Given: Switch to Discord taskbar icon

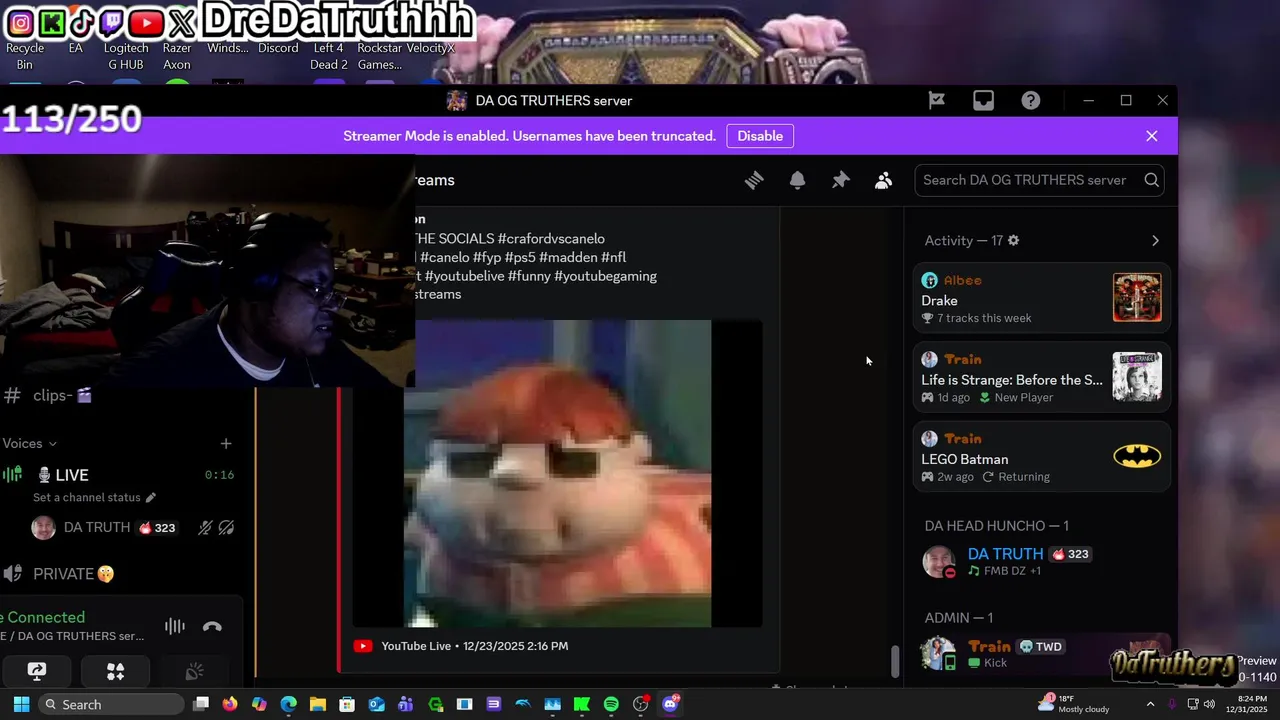Looking at the screenshot, I should click(670, 704).
